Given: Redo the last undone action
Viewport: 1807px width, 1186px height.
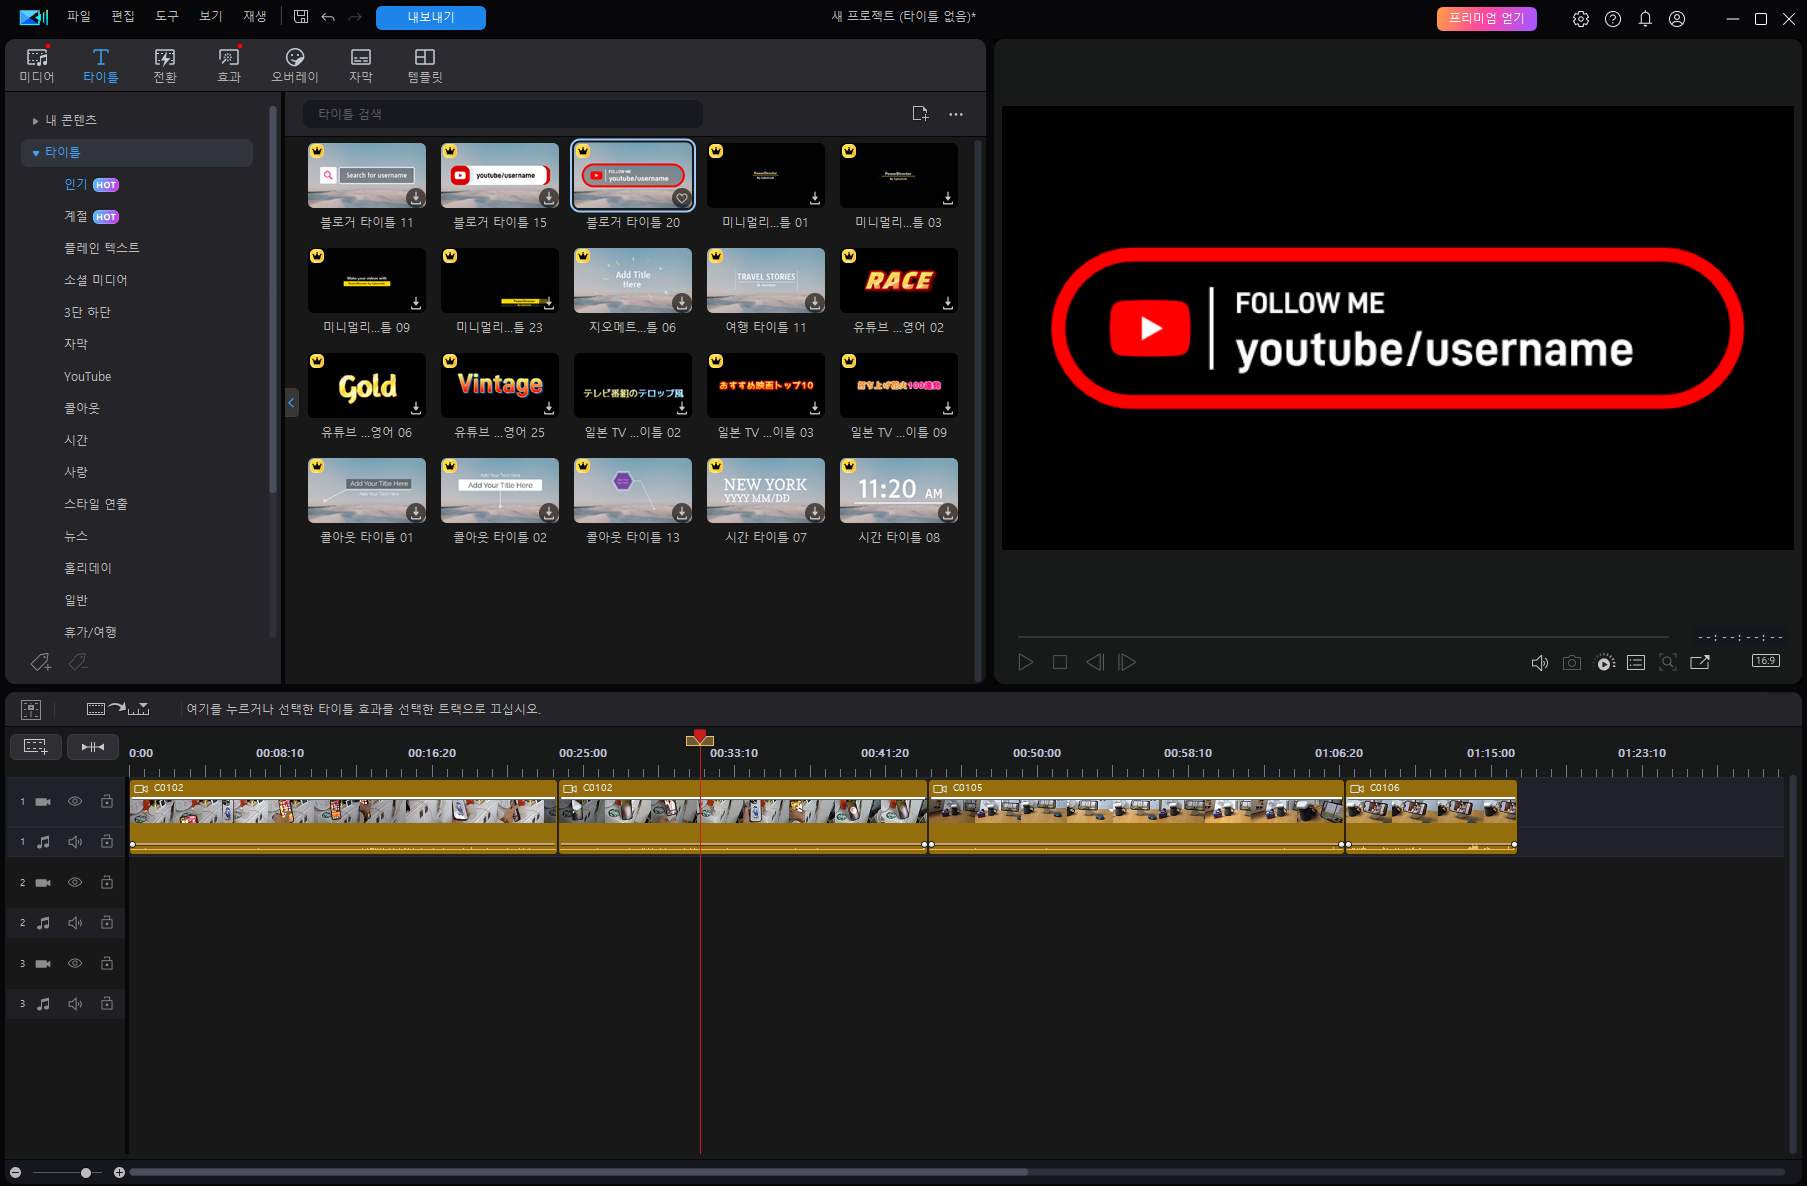Looking at the screenshot, I should (355, 17).
